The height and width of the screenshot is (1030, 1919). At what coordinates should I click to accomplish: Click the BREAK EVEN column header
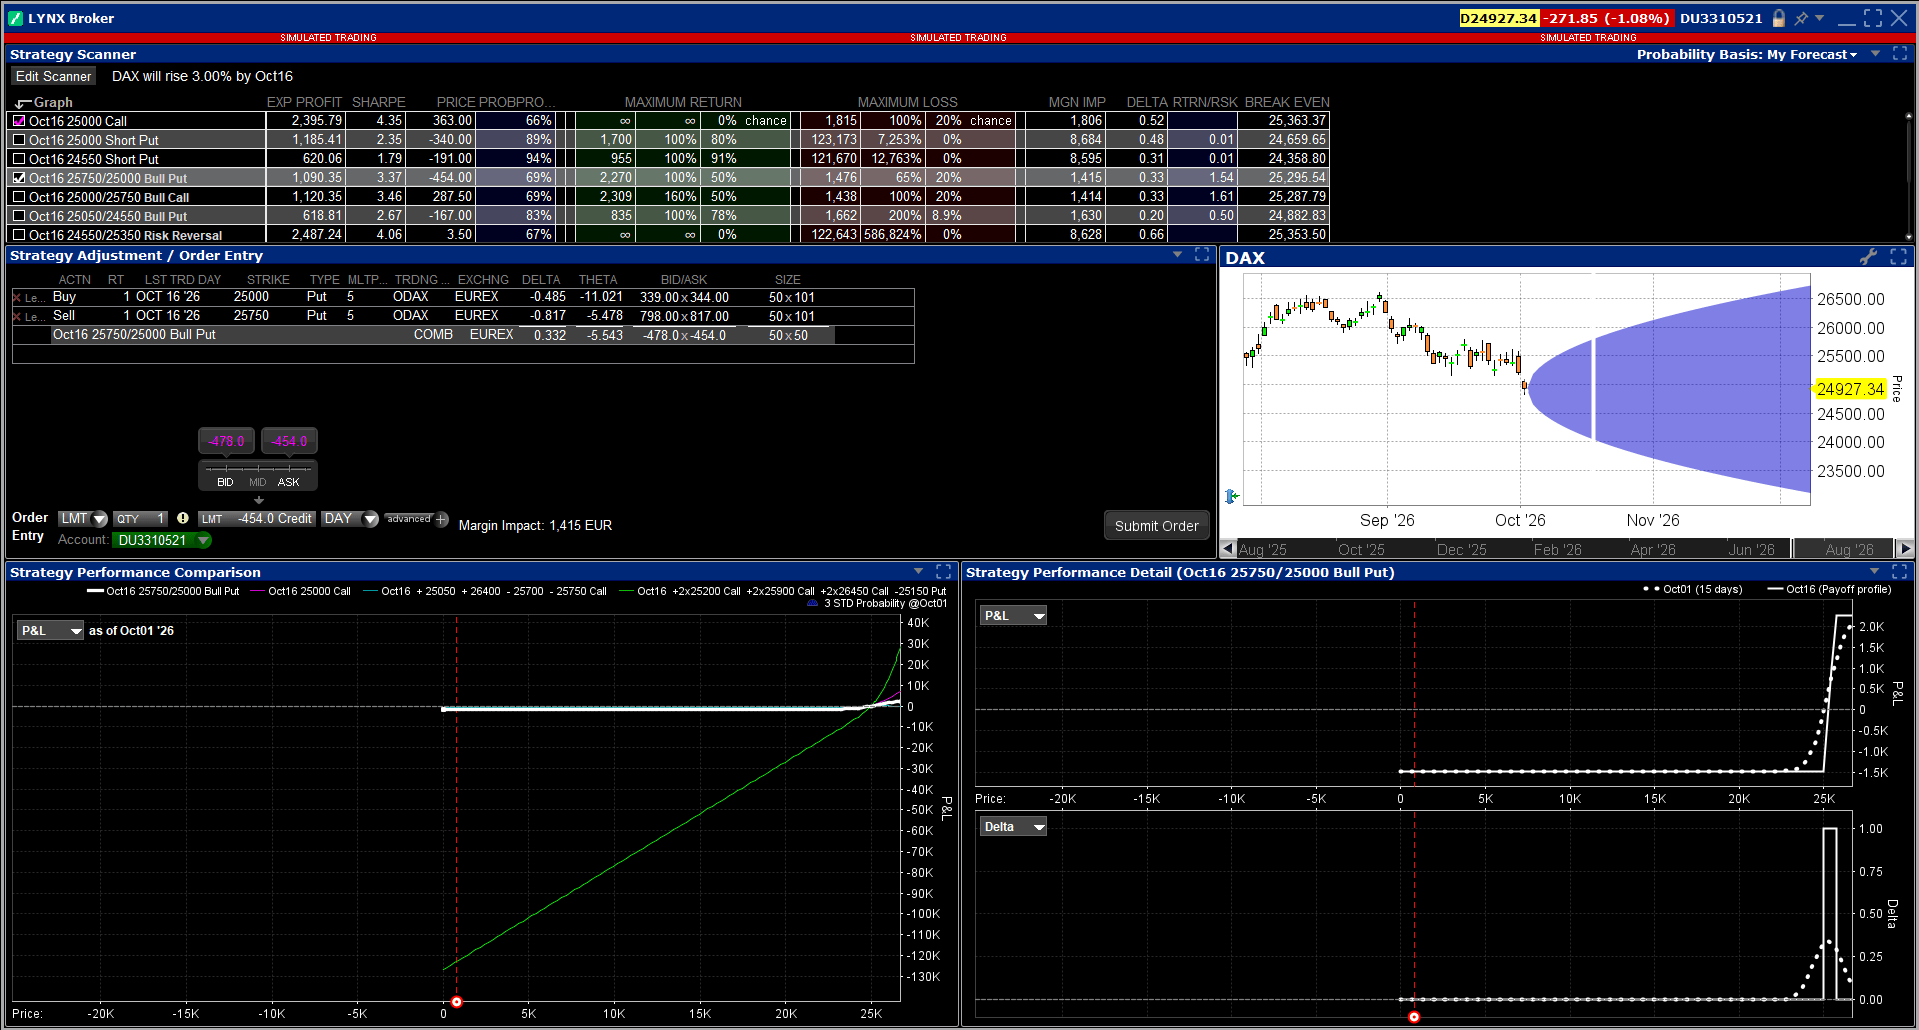tap(1287, 102)
